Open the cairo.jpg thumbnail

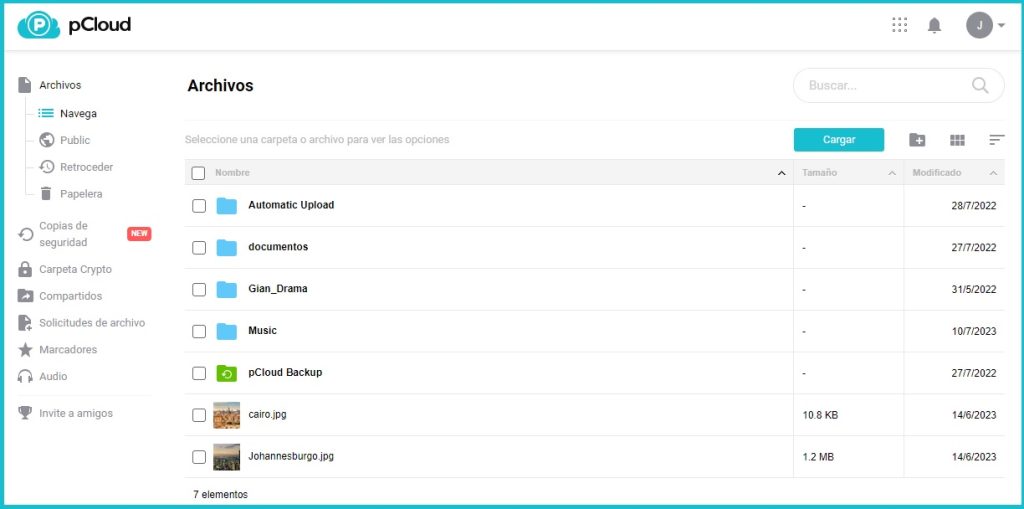(227, 415)
